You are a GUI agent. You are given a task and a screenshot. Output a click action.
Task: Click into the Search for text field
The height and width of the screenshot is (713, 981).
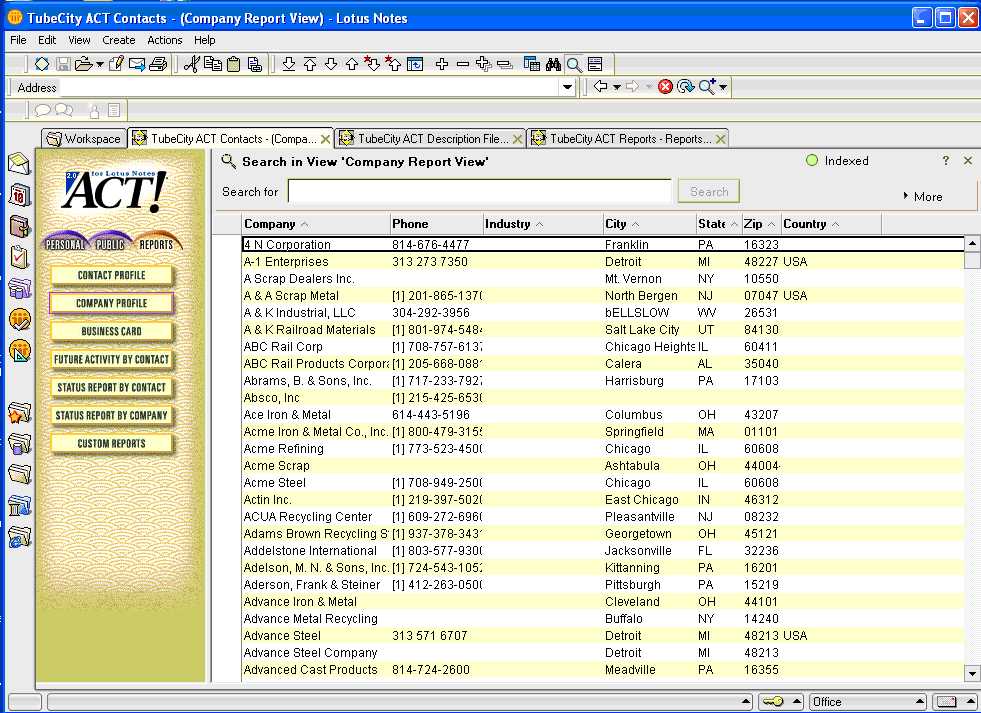click(x=479, y=191)
